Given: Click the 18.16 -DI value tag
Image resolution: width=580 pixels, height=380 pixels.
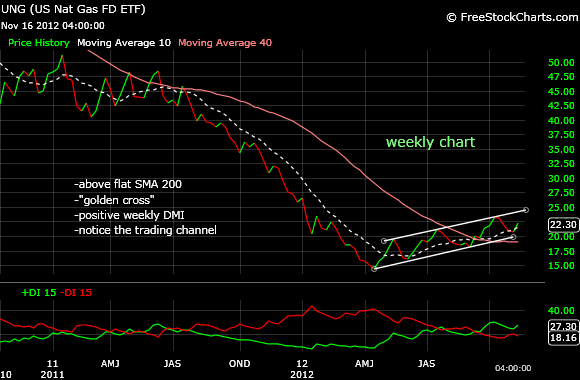Looking at the screenshot, I should point(563,337).
